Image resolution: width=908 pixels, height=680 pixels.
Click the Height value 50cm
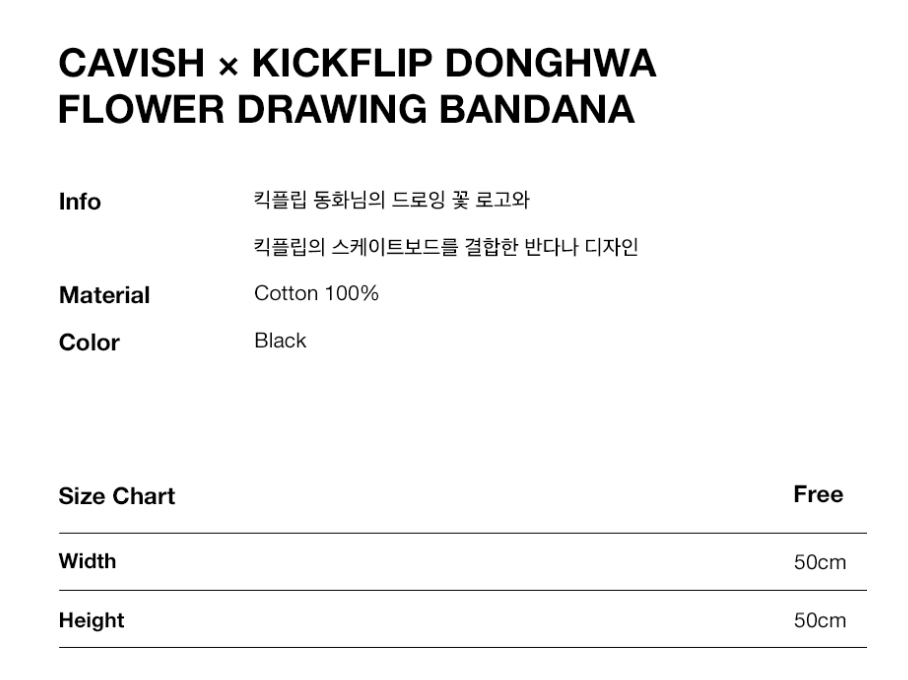(819, 621)
